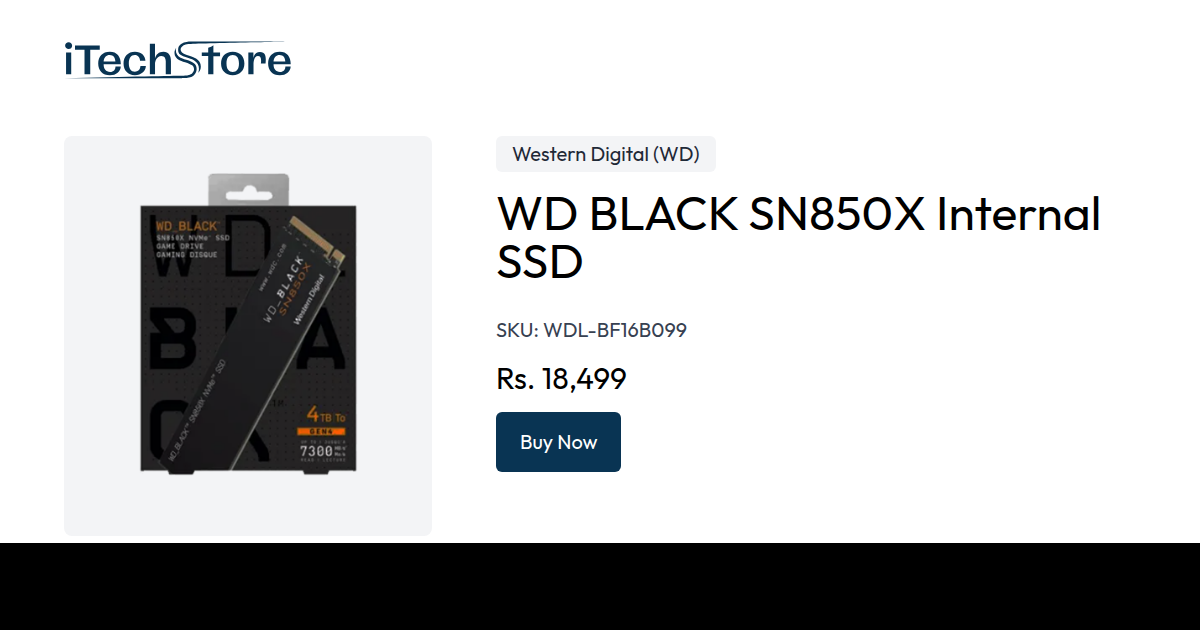
Task: Click the iTechStore logo
Action: tap(178, 60)
